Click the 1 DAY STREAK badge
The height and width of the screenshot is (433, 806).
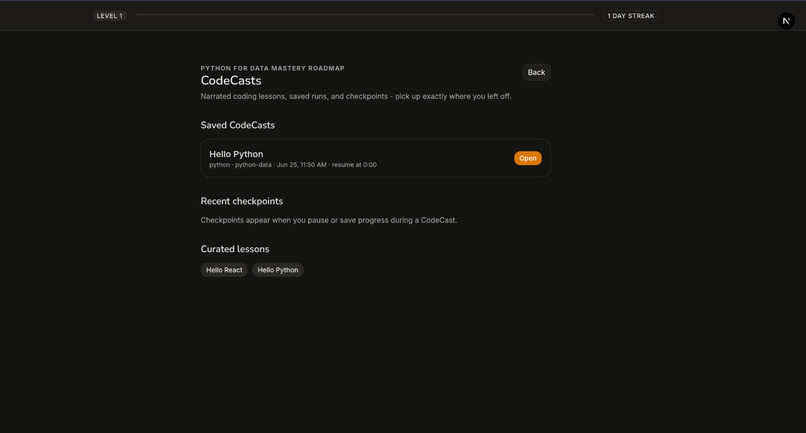(631, 16)
